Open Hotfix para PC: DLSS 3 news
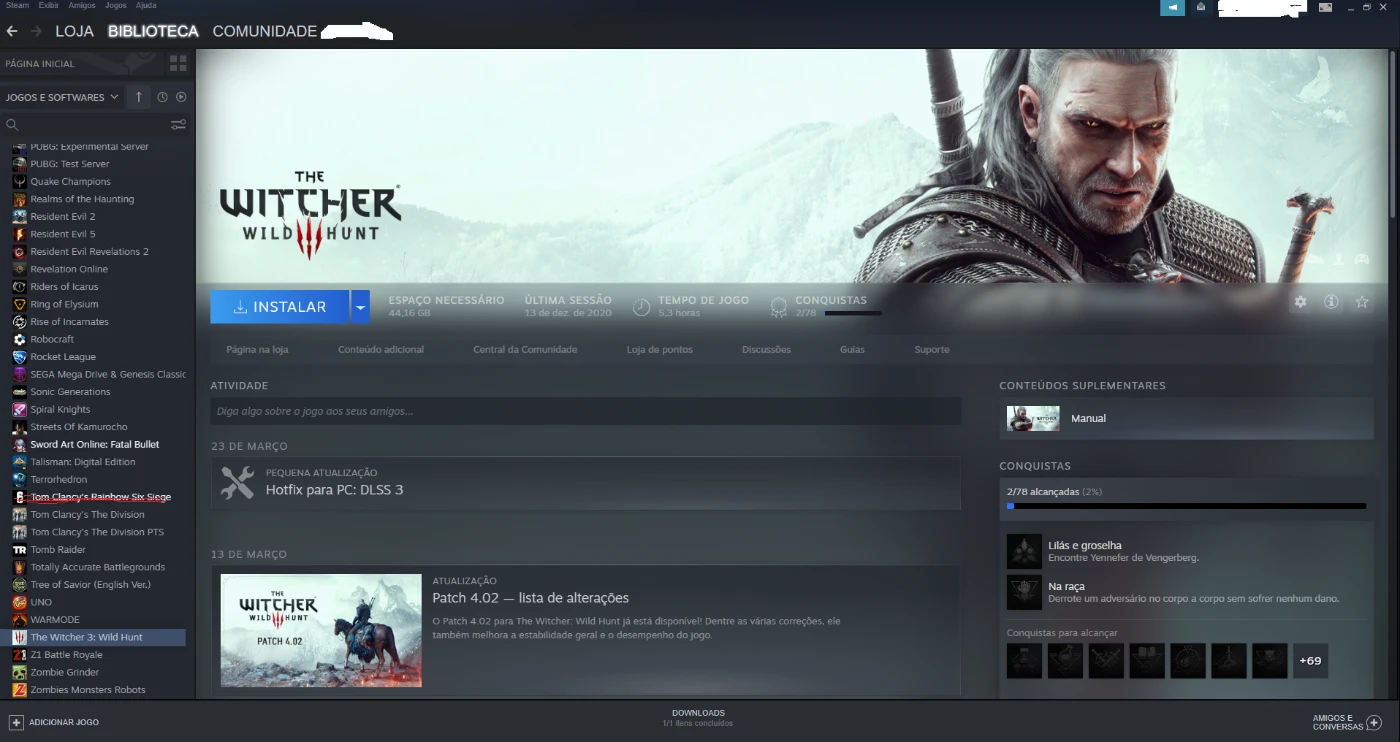Screen dimensions: 1400x742 tap(334, 490)
